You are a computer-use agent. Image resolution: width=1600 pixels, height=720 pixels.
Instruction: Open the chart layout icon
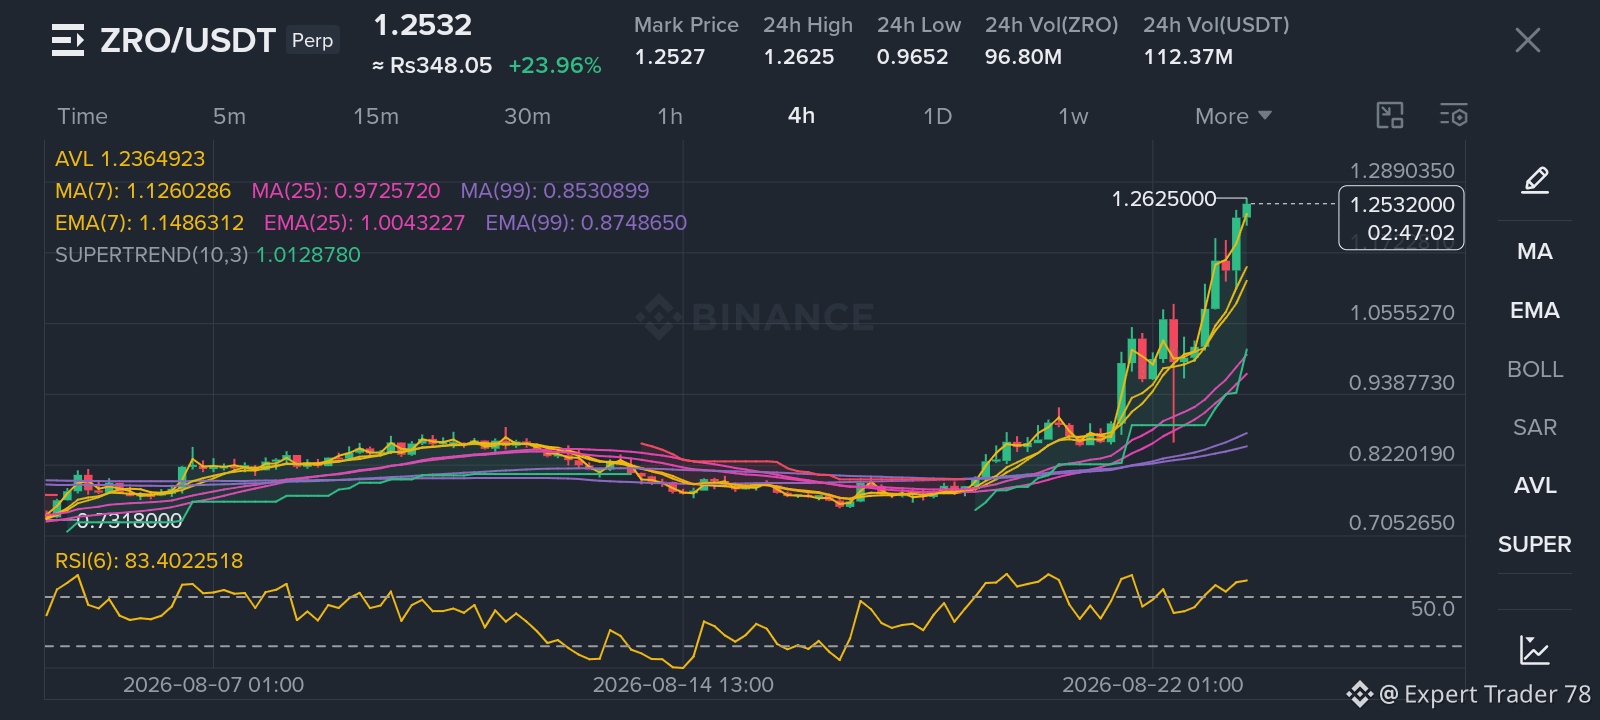click(x=1390, y=116)
